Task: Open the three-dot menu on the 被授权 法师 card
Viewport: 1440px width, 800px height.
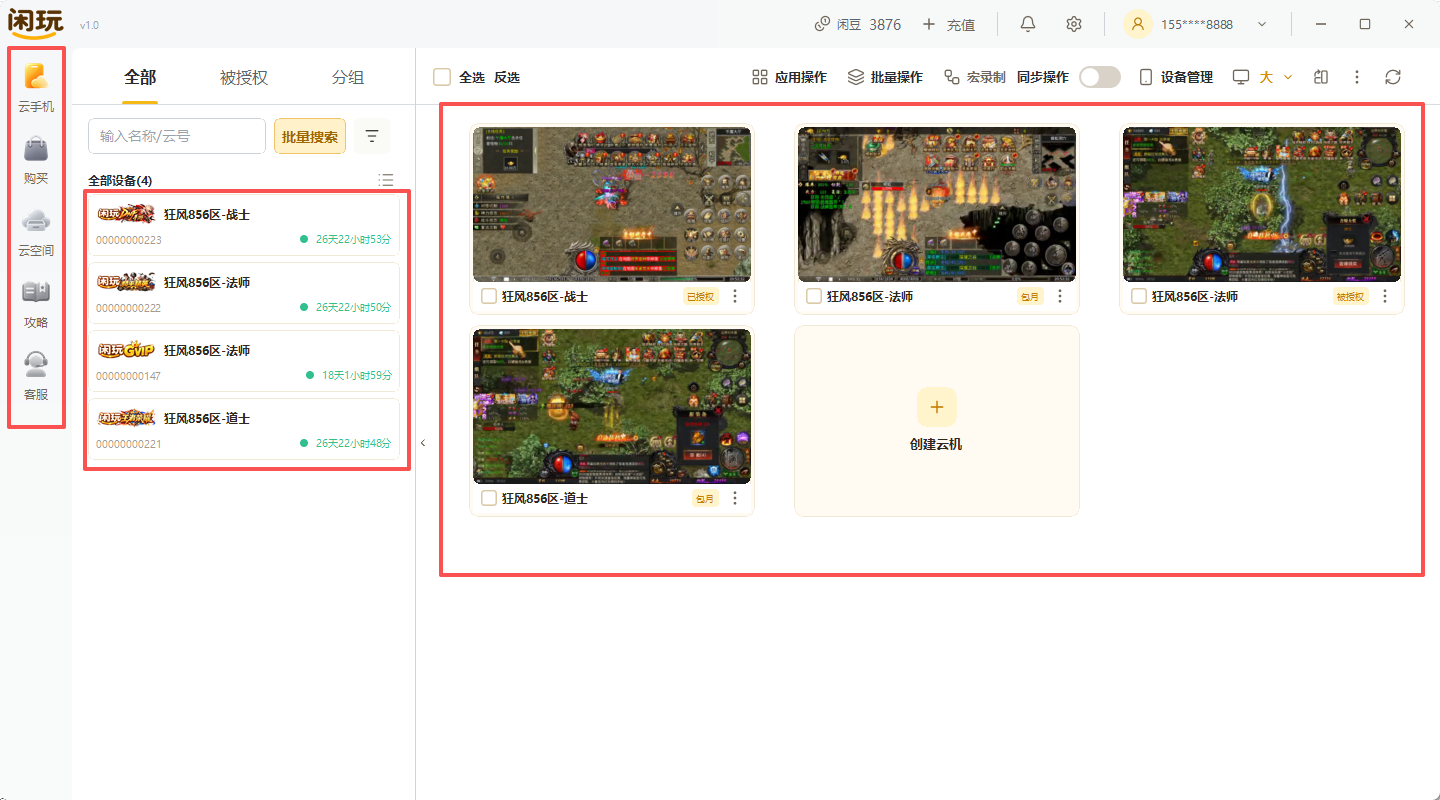Action: 1385,296
